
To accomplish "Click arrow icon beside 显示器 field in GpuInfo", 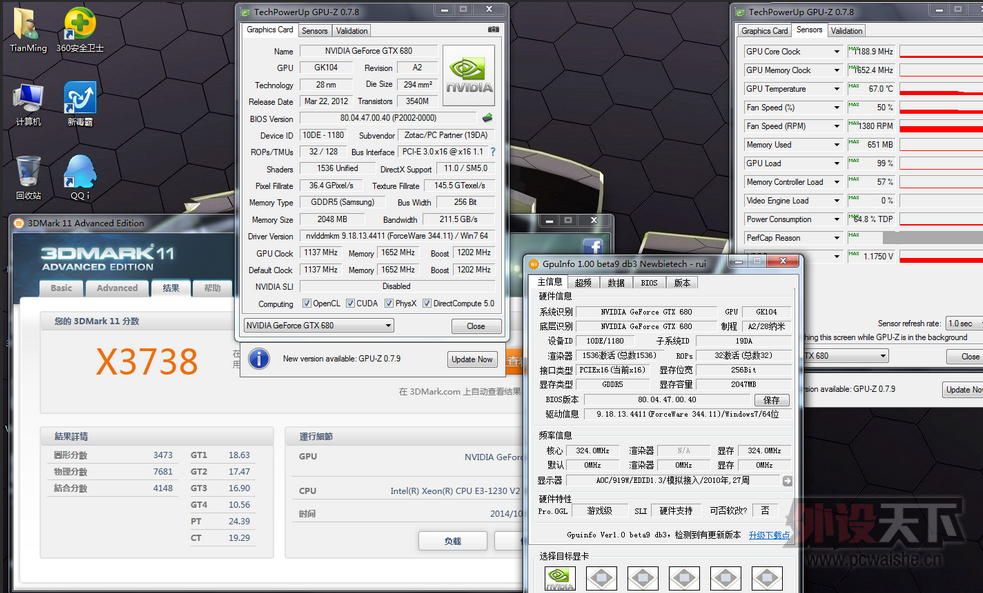I will click(x=787, y=481).
